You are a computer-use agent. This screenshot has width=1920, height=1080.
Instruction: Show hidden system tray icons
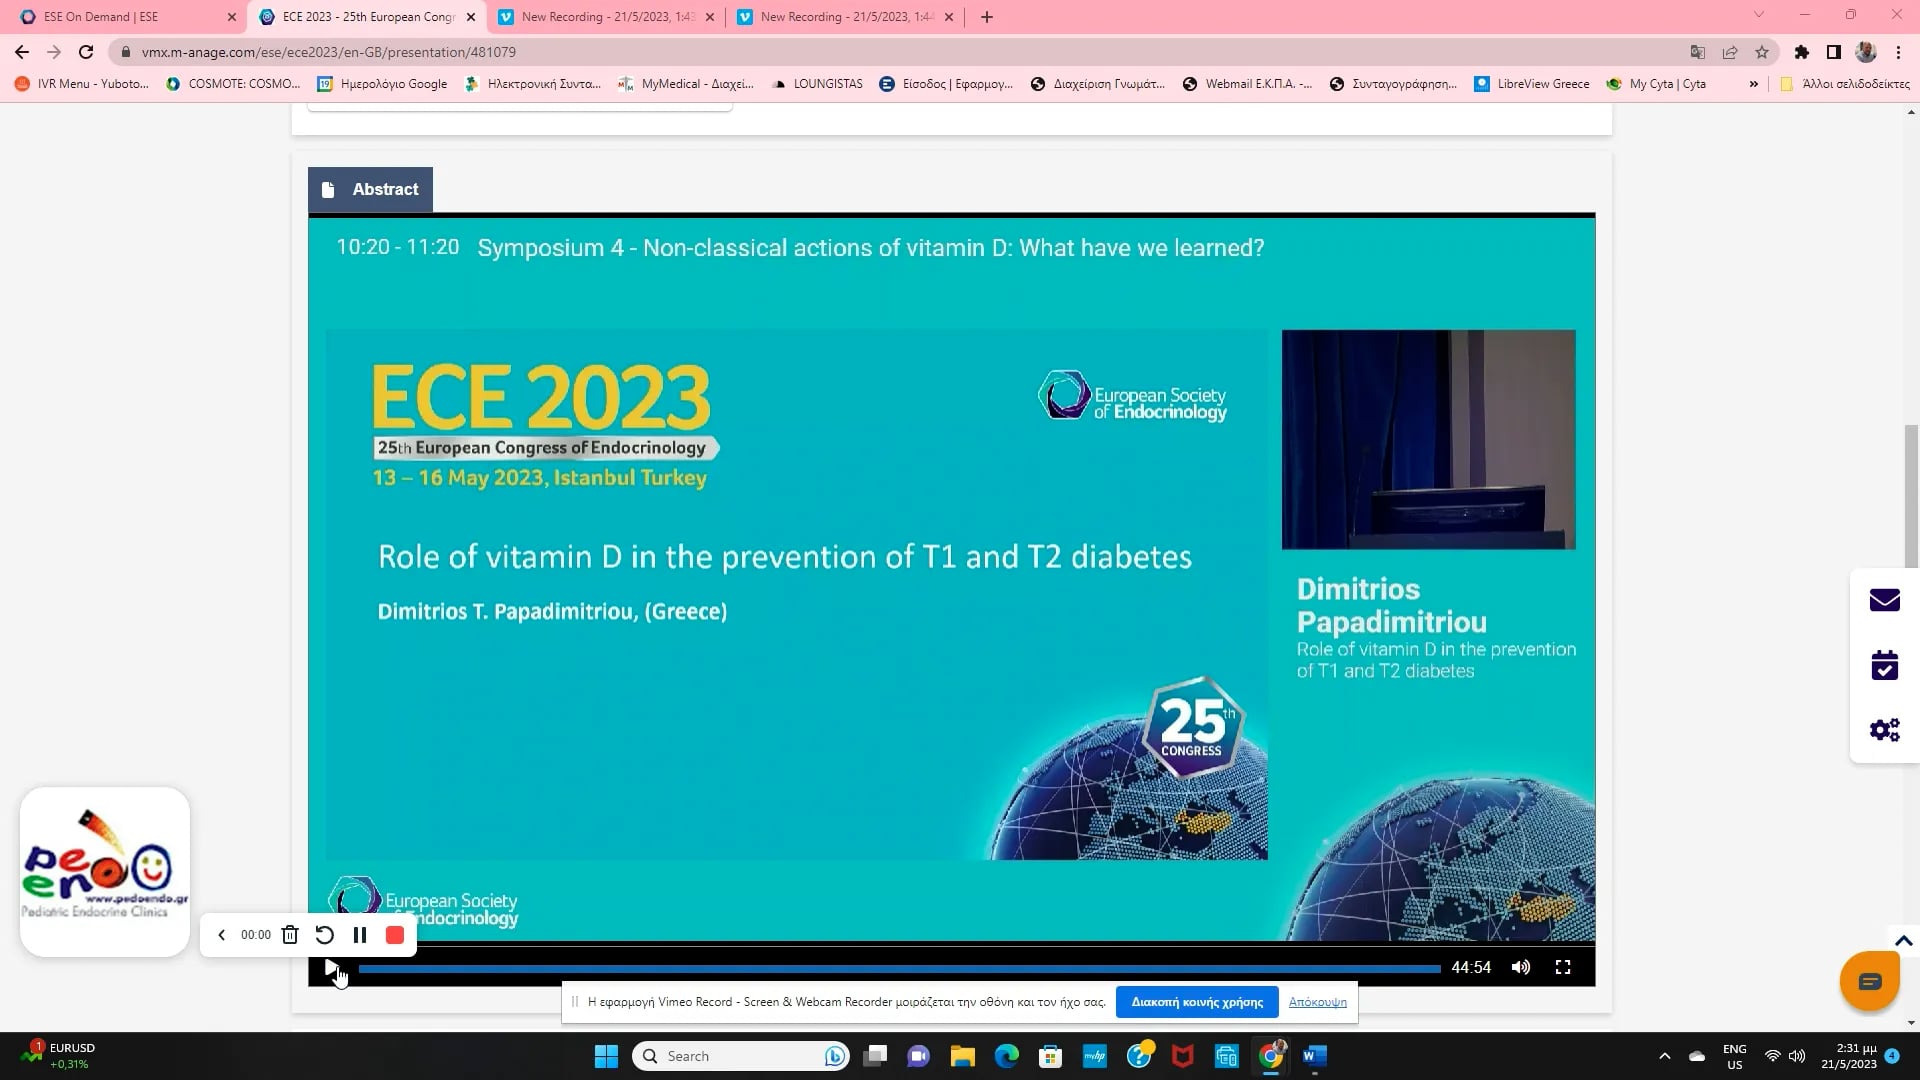1665,1056
